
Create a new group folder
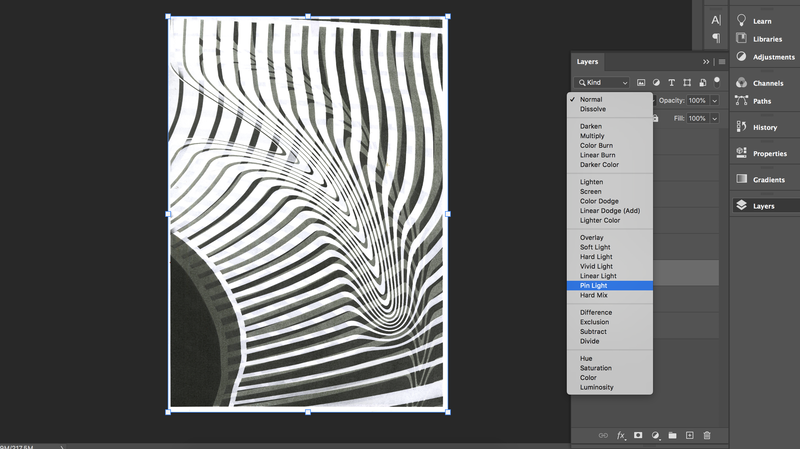click(672, 435)
